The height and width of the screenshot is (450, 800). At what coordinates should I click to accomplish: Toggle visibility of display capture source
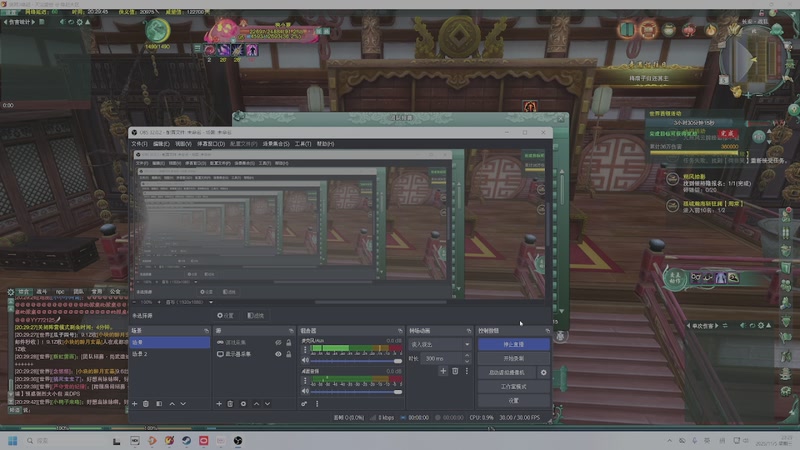278,354
